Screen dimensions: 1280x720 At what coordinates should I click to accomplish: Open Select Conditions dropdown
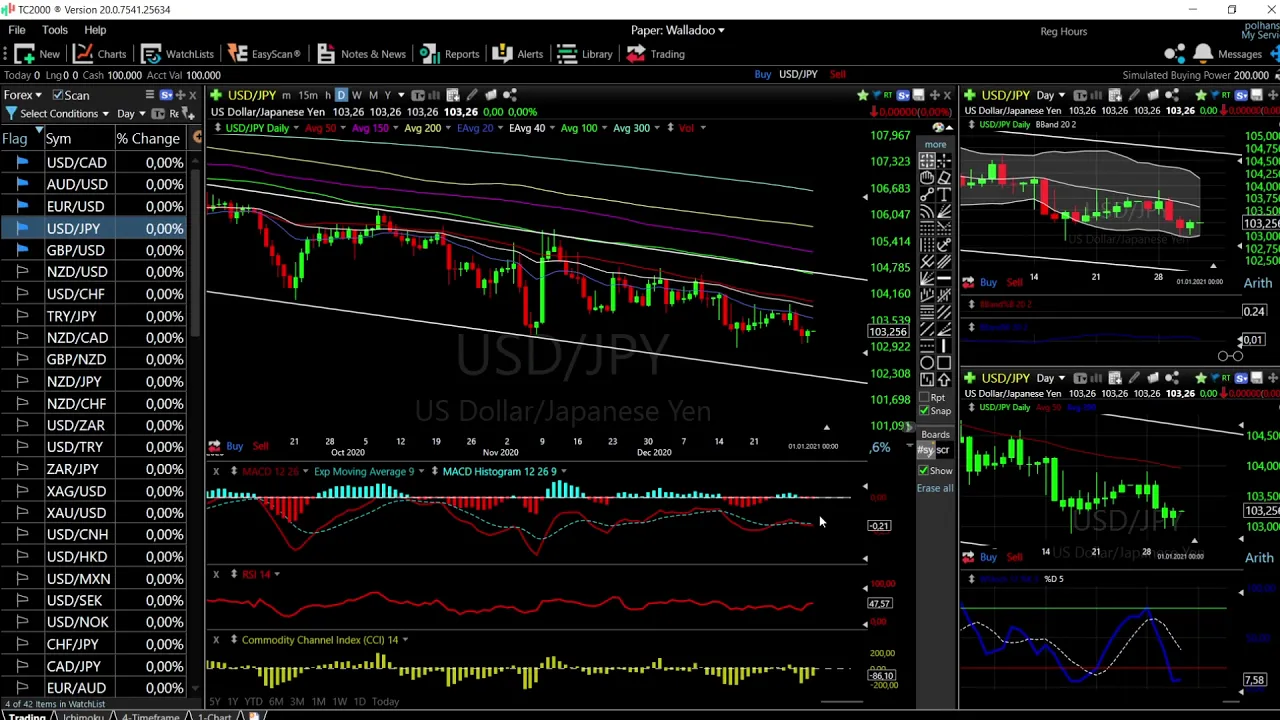[x=65, y=113]
